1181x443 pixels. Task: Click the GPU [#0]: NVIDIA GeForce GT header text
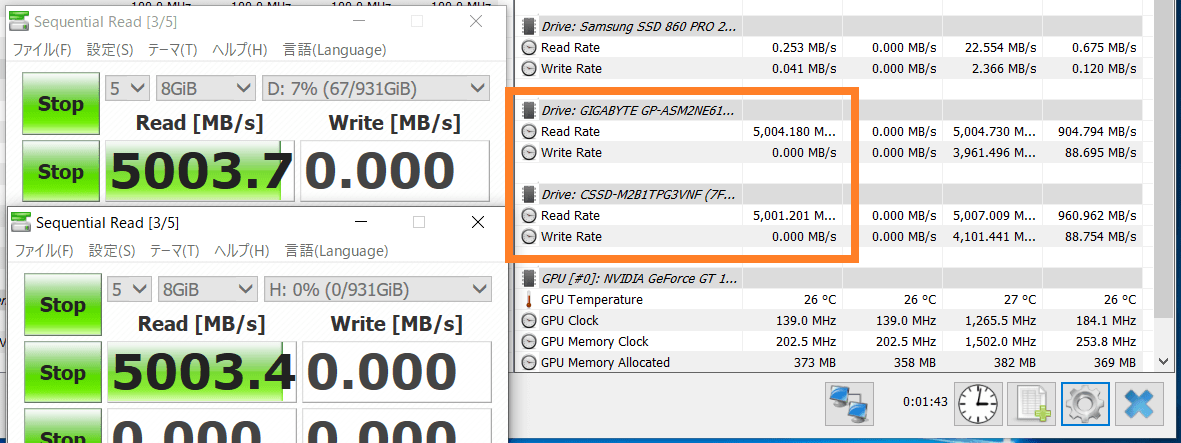pyautogui.click(x=638, y=278)
